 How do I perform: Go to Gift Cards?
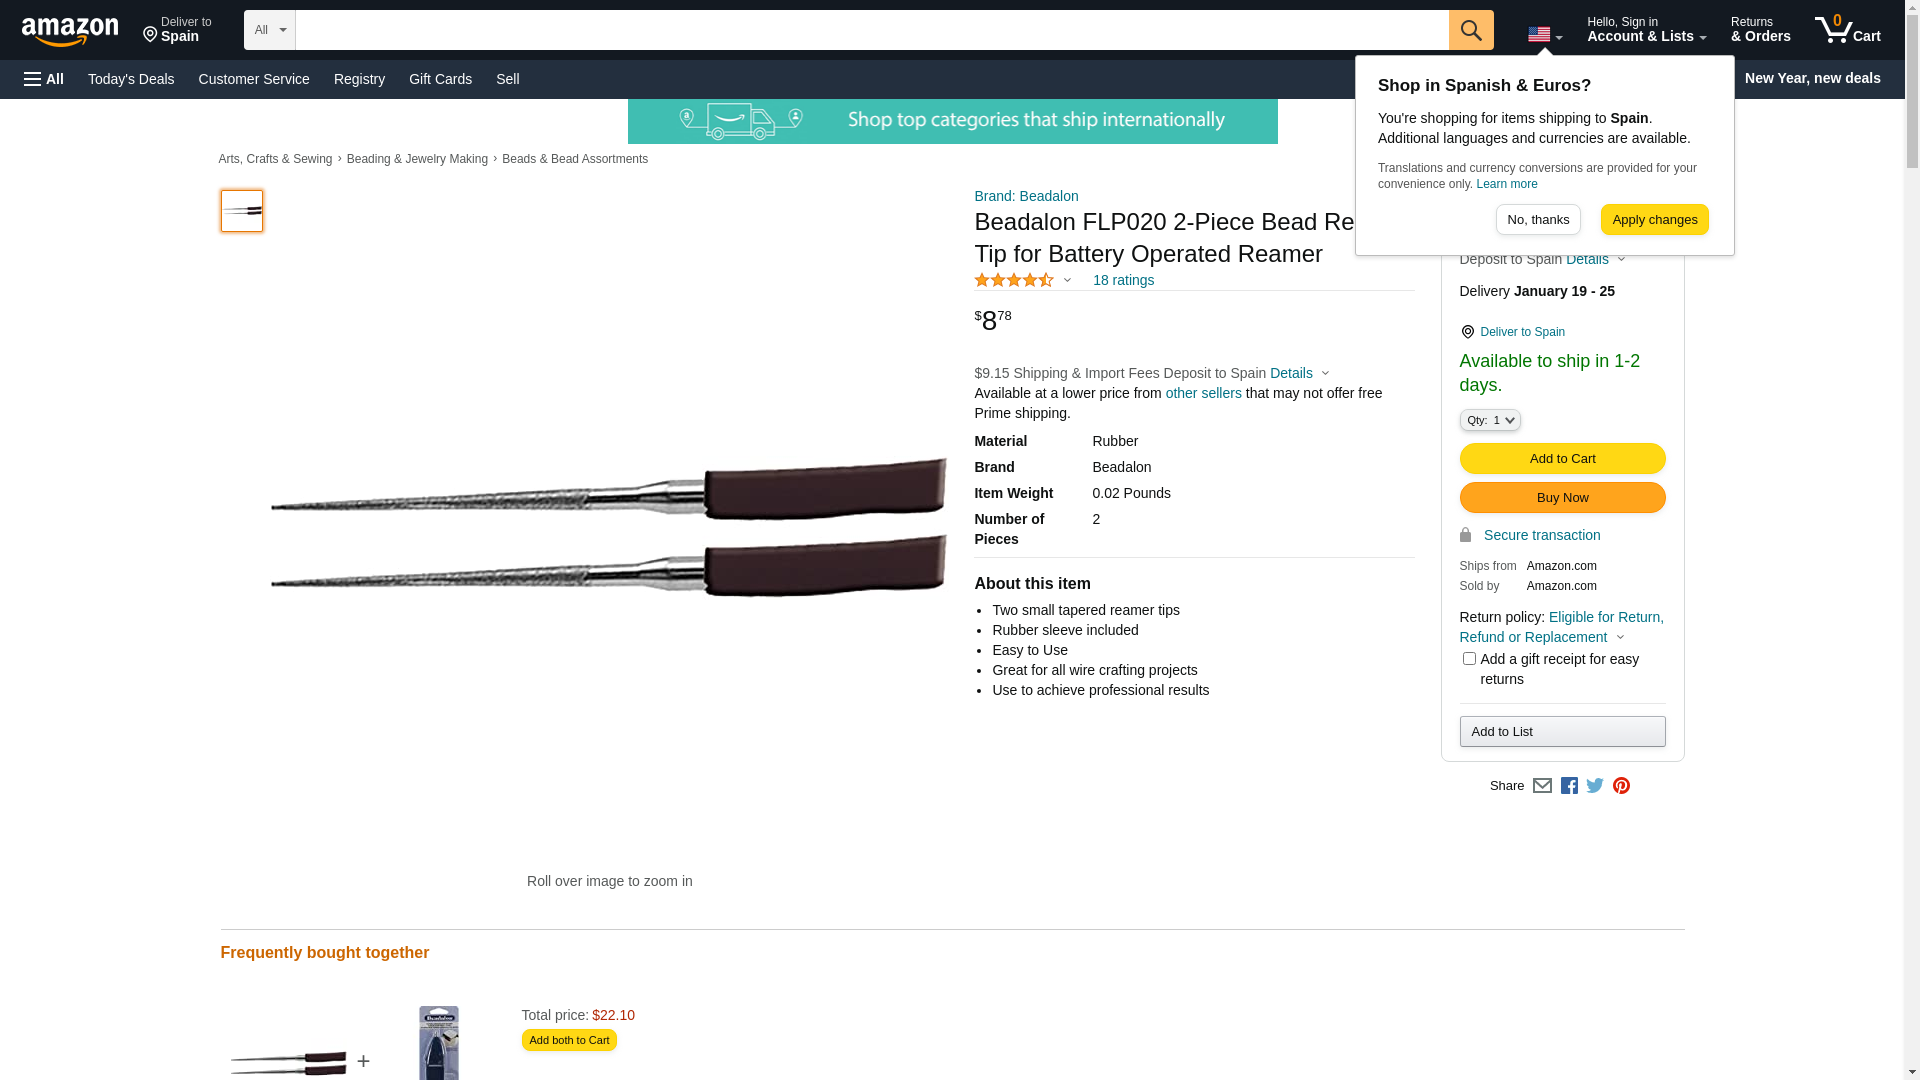(440, 79)
